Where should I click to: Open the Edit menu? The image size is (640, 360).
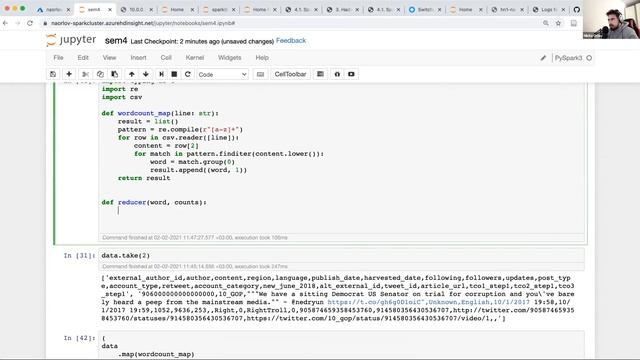(x=83, y=58)
